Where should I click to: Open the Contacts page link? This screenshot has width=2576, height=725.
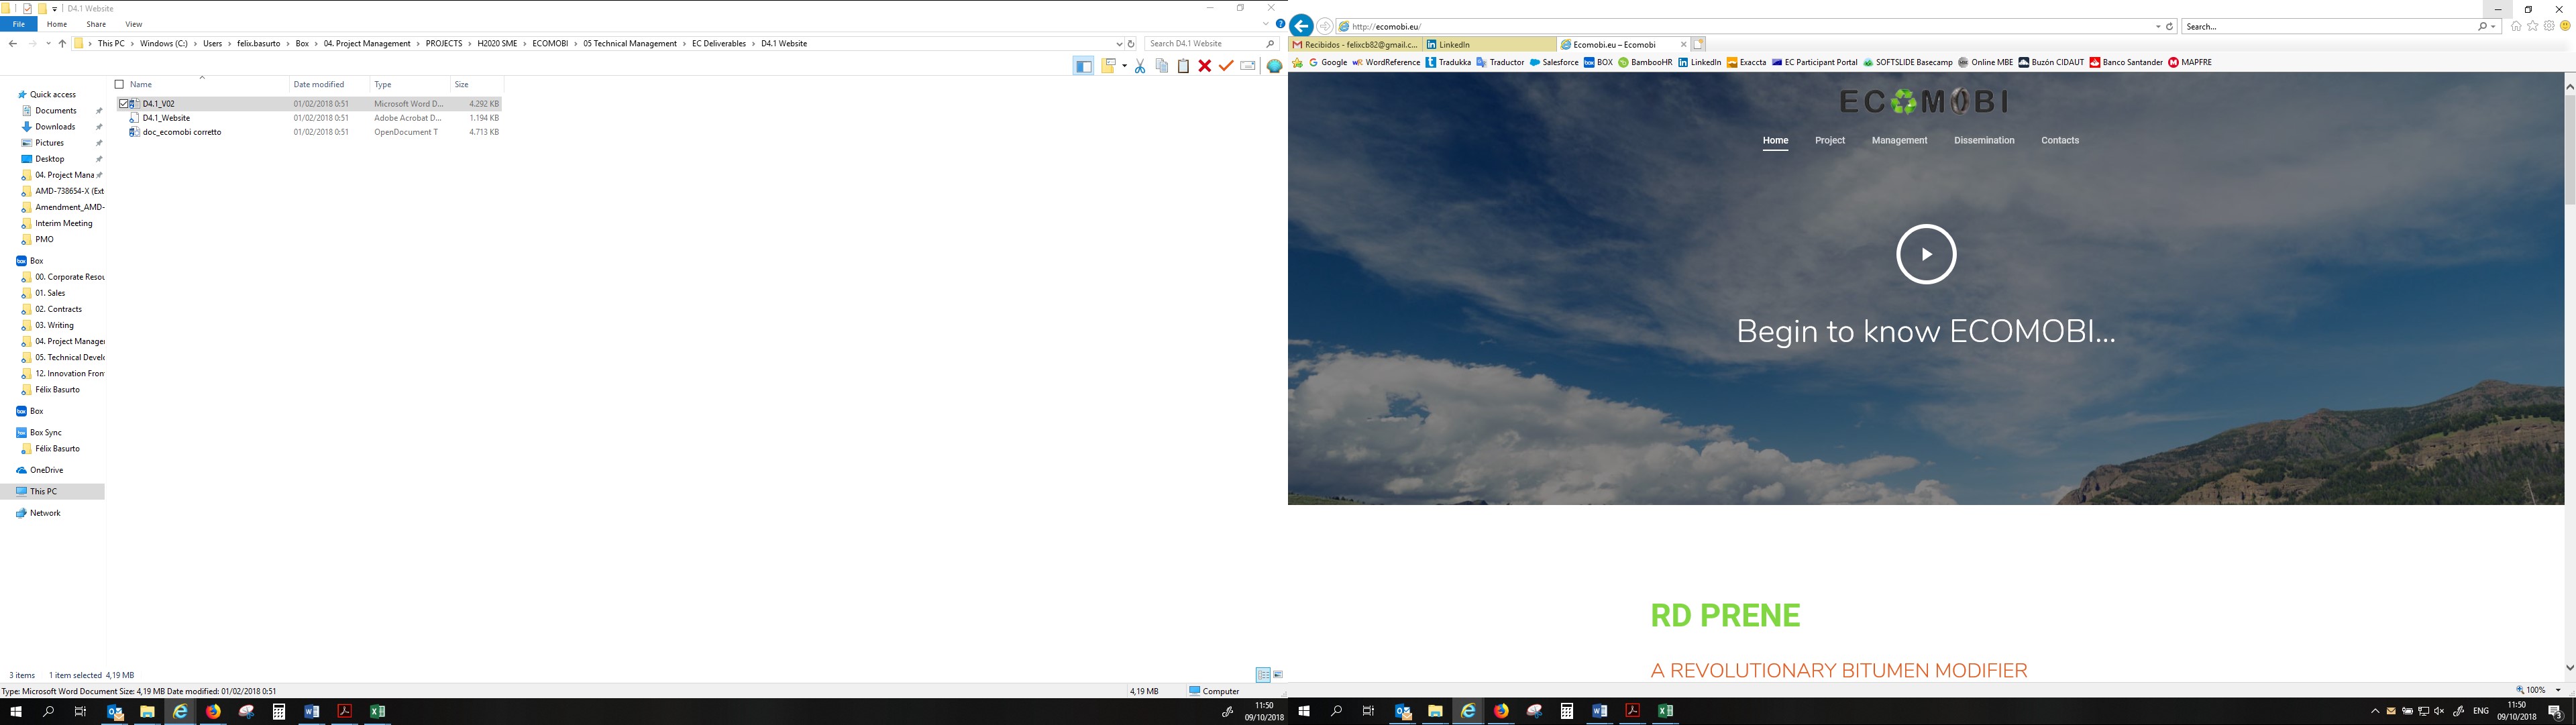tap(2059, 141)
